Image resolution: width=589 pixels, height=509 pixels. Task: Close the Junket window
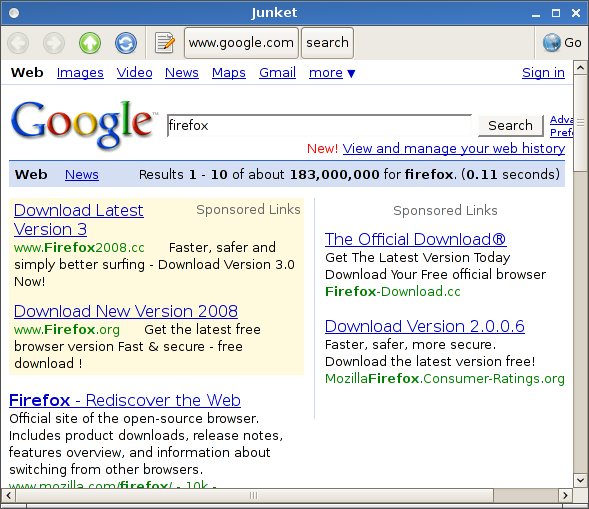[576, 14]
